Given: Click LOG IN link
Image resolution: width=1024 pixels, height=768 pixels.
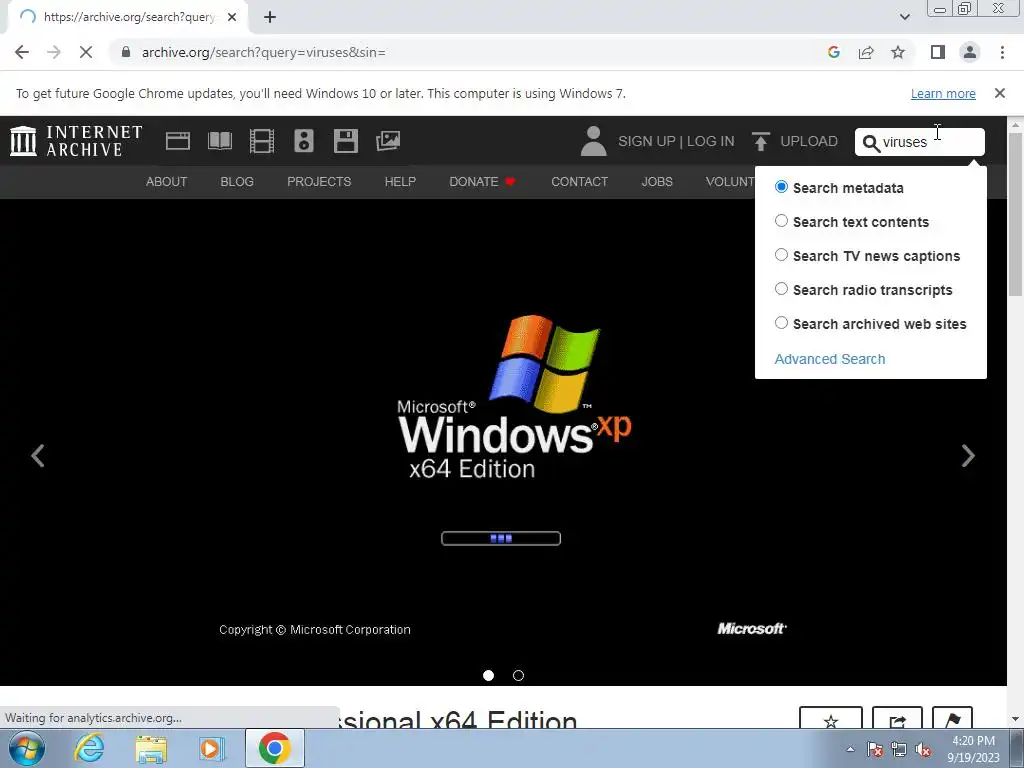Looking at the screenshot, I should 711,141.
